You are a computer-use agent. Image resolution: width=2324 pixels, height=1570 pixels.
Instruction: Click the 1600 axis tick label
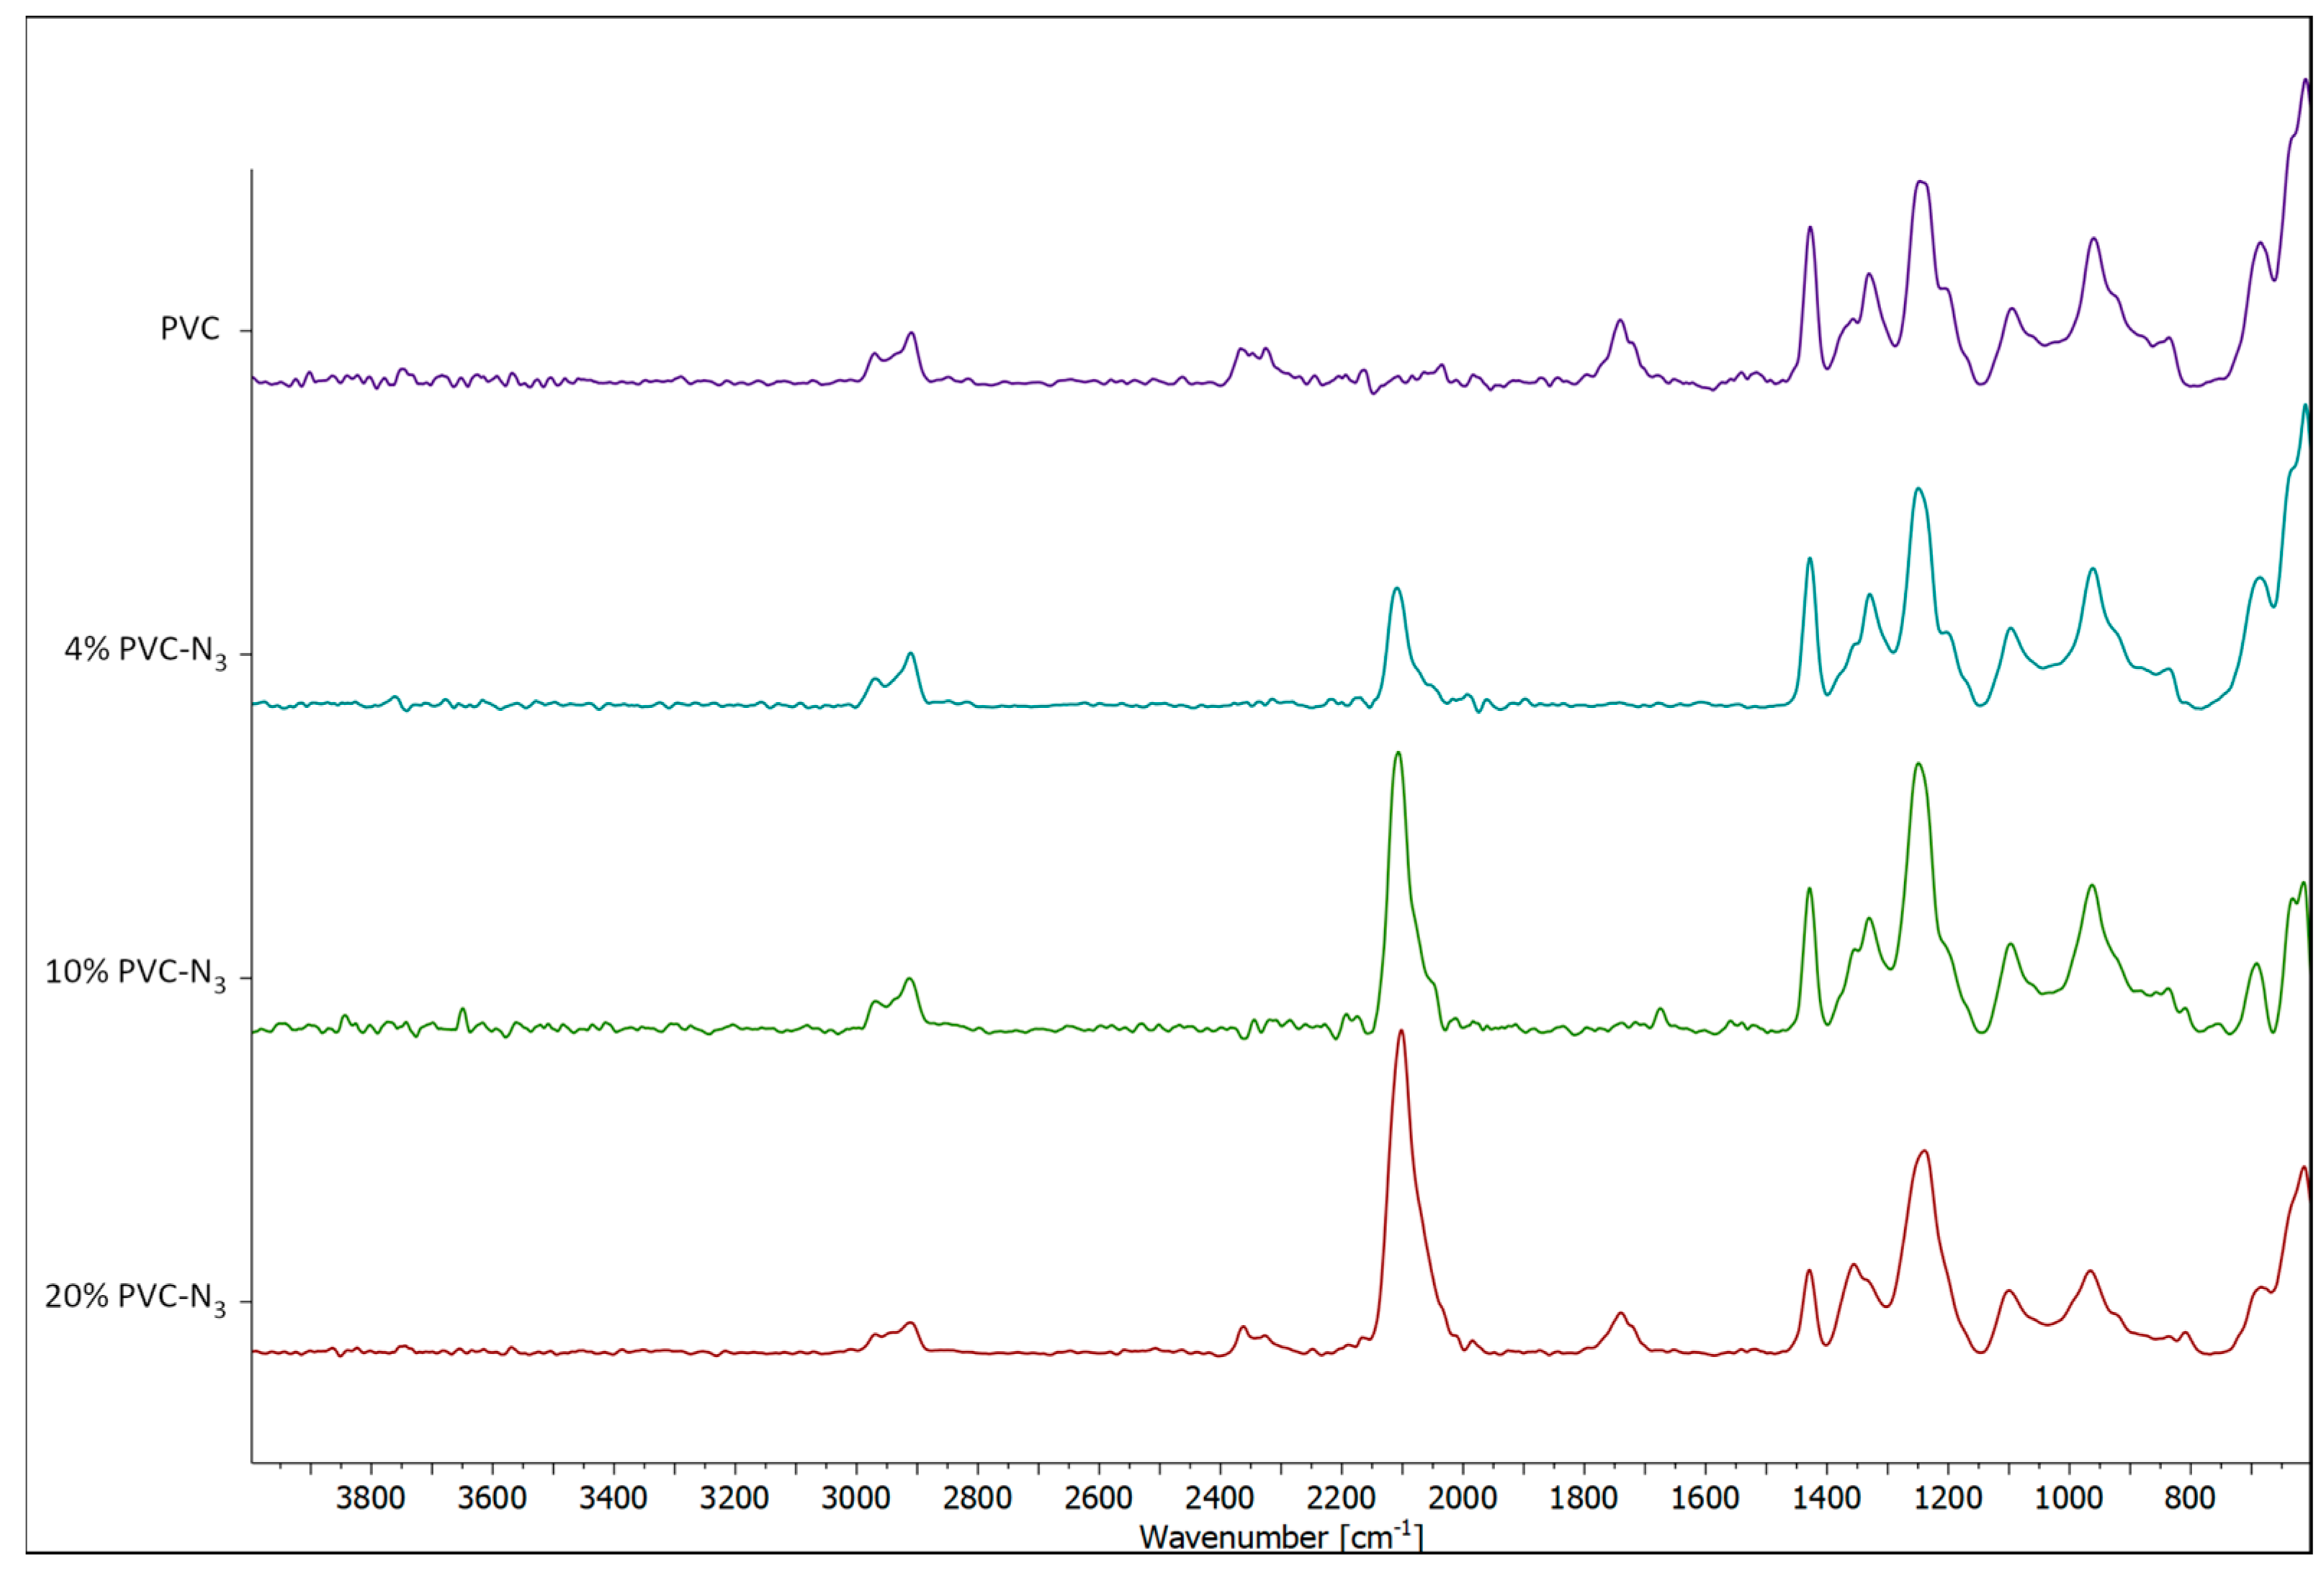coord(1705,1498)
